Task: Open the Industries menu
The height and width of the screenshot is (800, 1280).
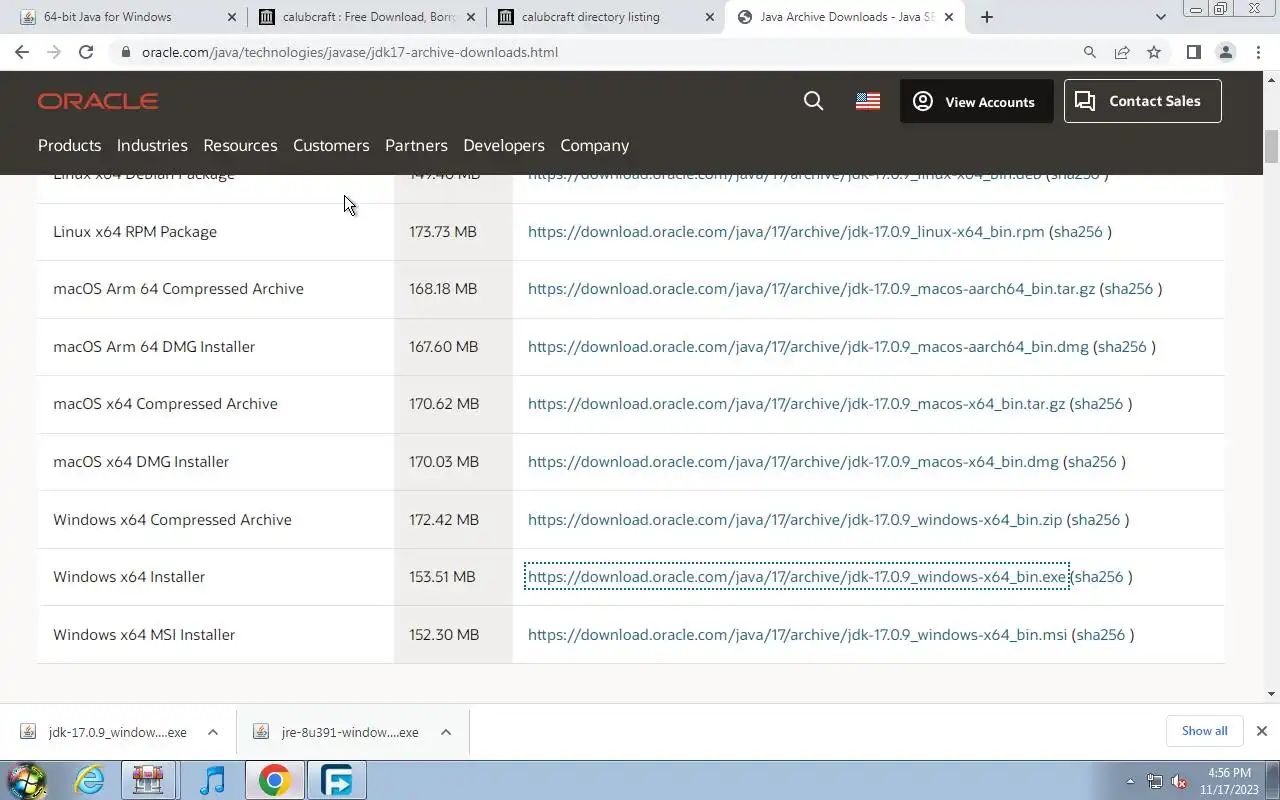Action: [x=152, y=145]
